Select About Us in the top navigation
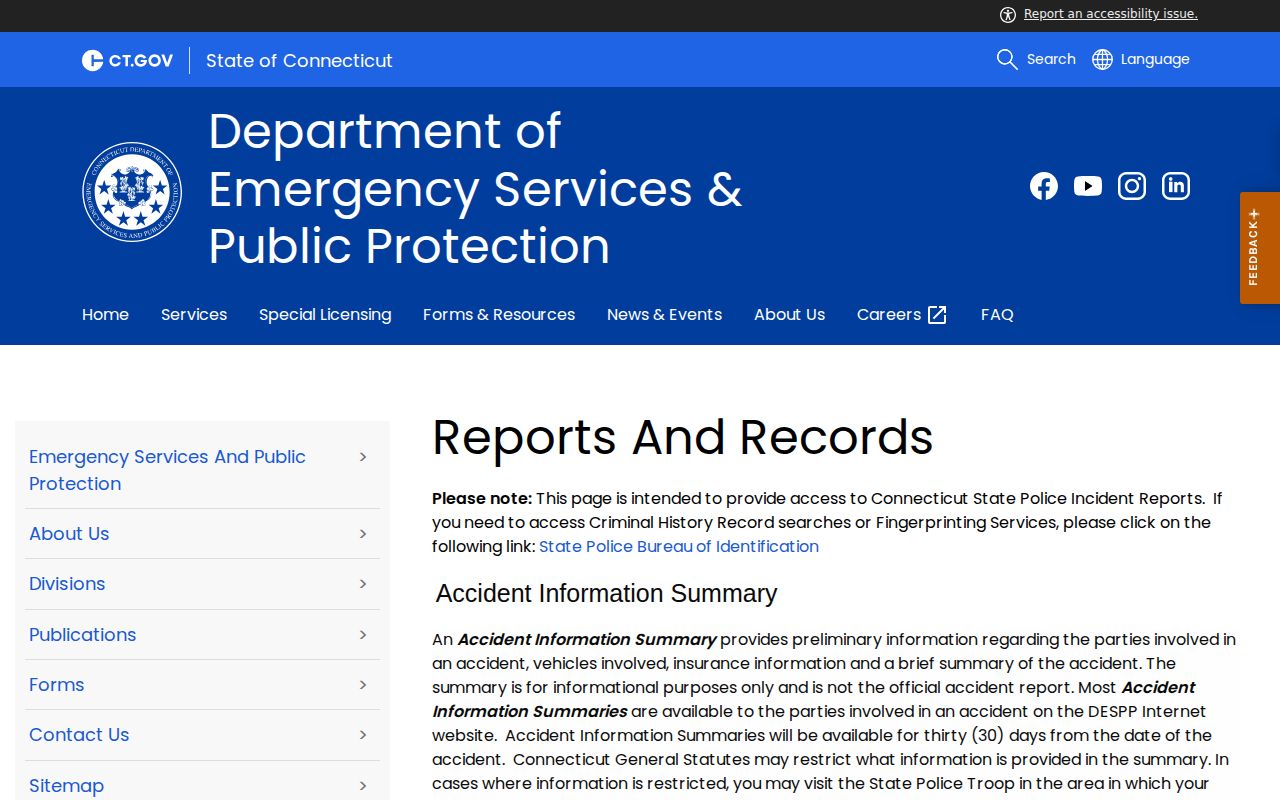Image resolution: width=1280 pixels, height=800 pixels. pos(789,314)
